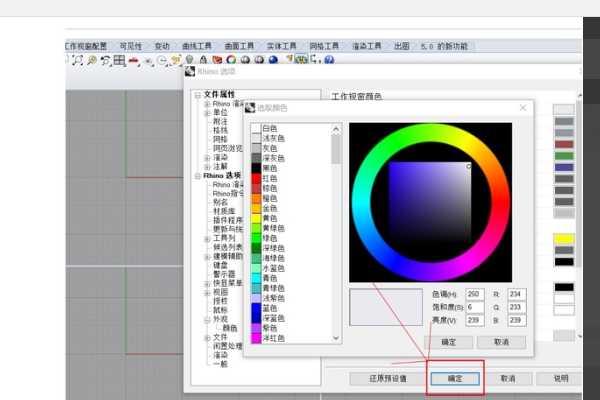Viewport: 600px width, 400px height.
Task: Expand the 文件属性 tree node
Action: click(x=197, y=94)
